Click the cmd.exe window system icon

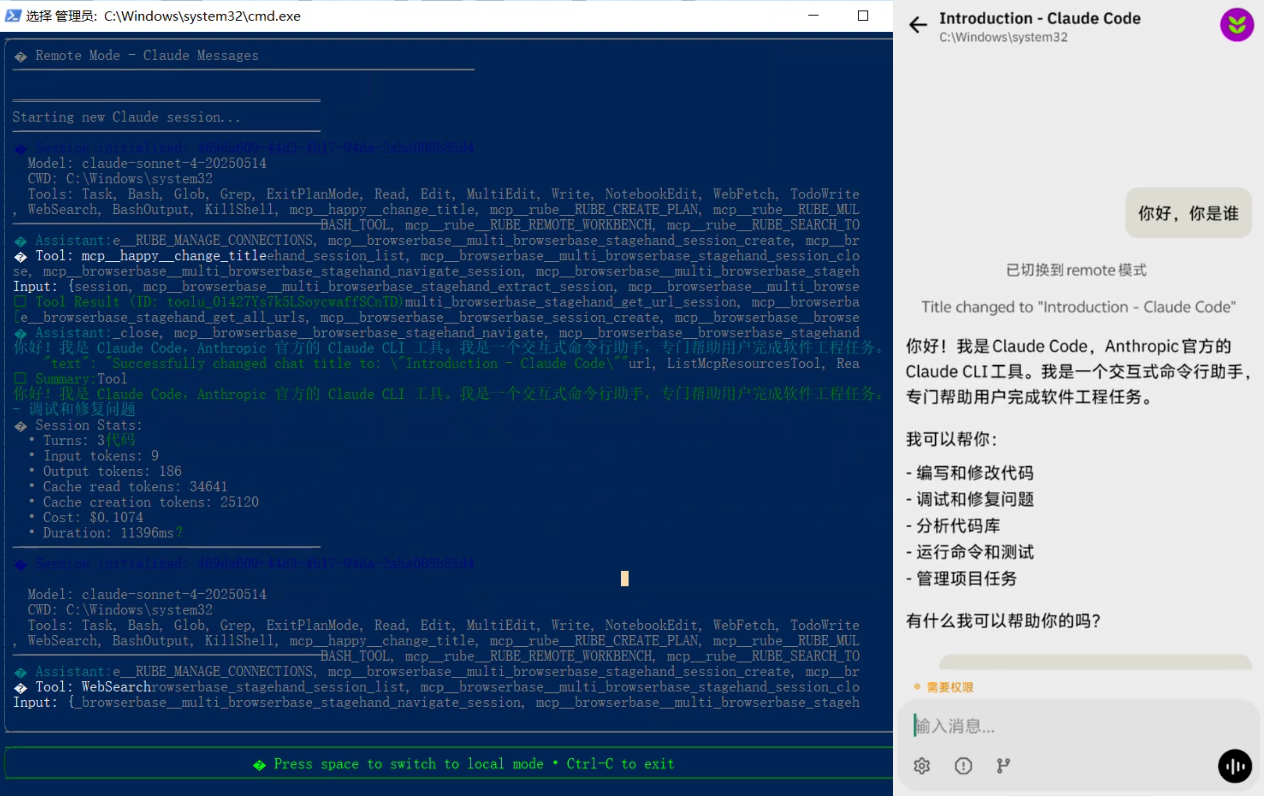click(x=14, y=16)
